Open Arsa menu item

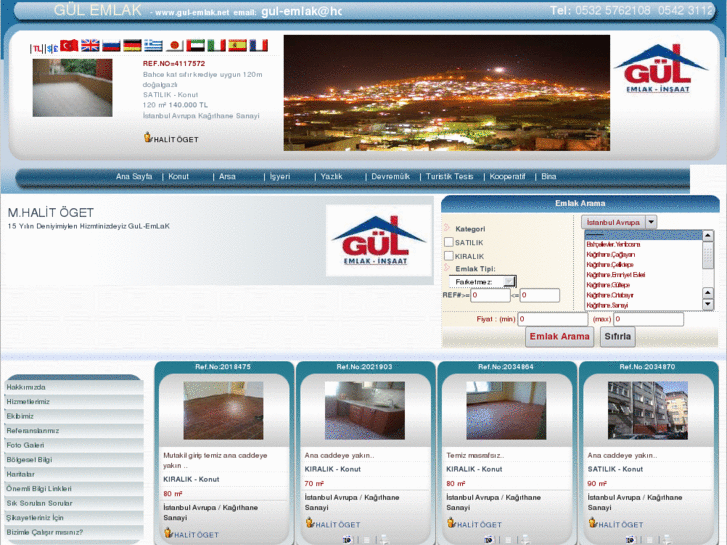click(227, 177)
